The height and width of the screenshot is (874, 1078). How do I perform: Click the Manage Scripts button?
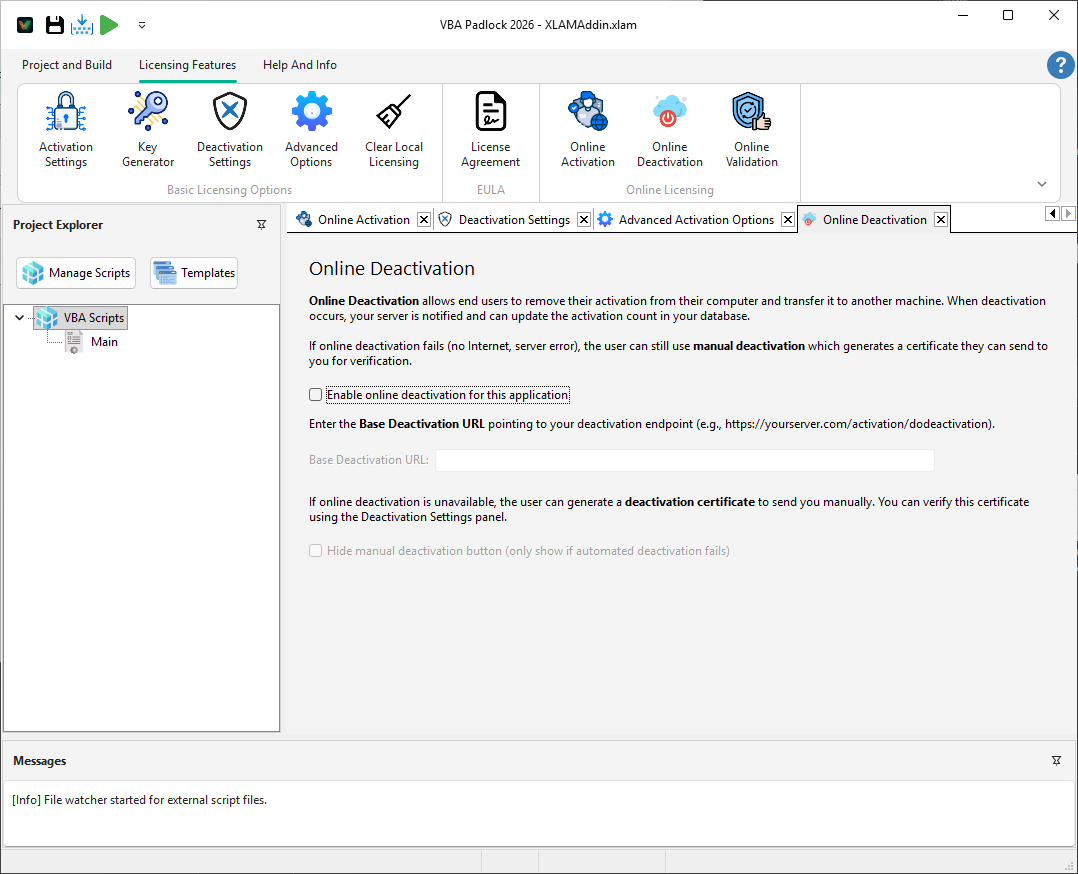coord(75,272)
